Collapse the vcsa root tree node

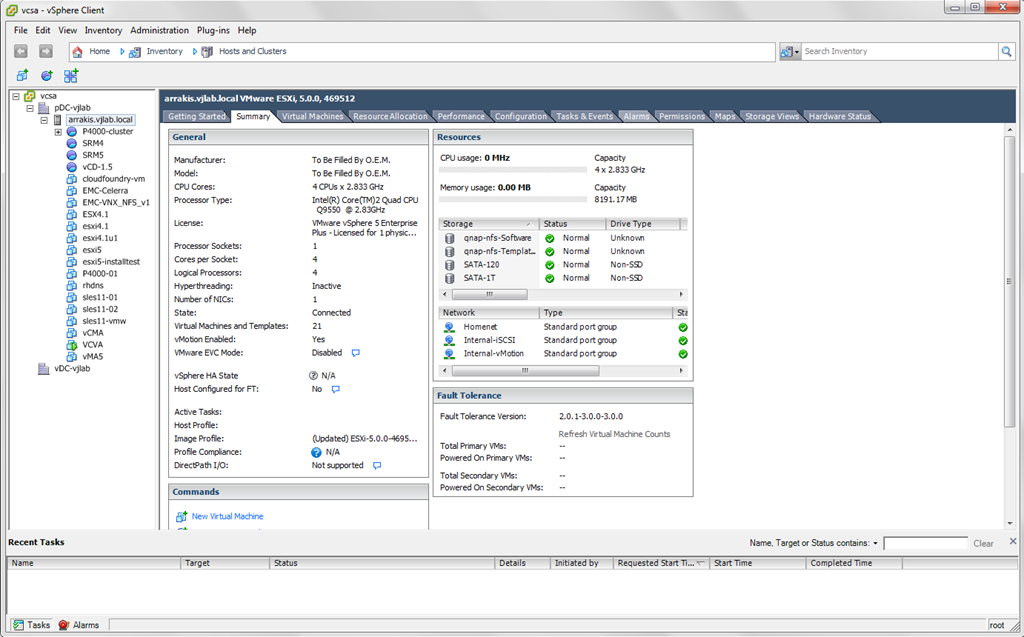[16, 96]
